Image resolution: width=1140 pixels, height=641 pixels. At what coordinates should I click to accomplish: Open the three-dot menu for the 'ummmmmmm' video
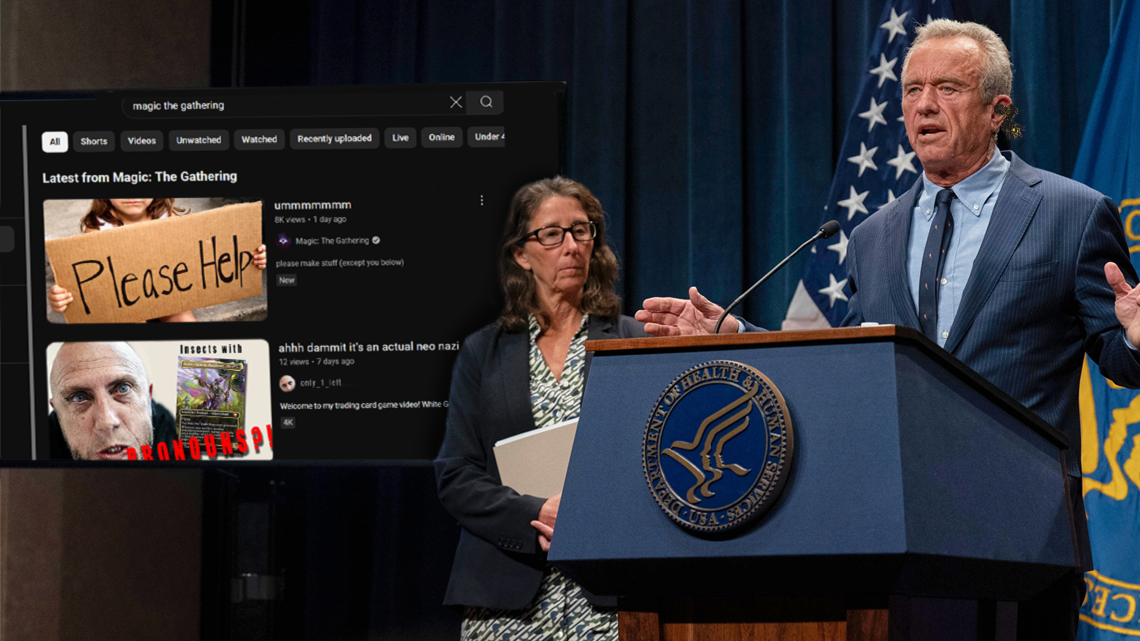(x=481, y=201)
